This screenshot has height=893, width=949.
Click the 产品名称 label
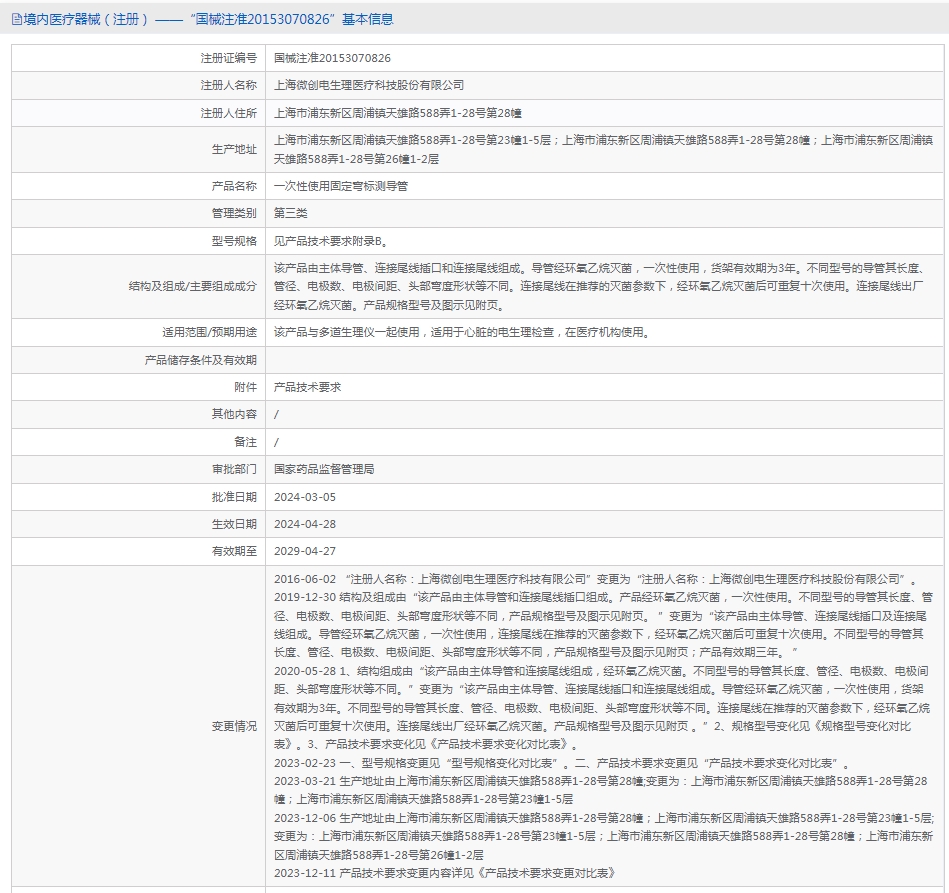(234, 186)
